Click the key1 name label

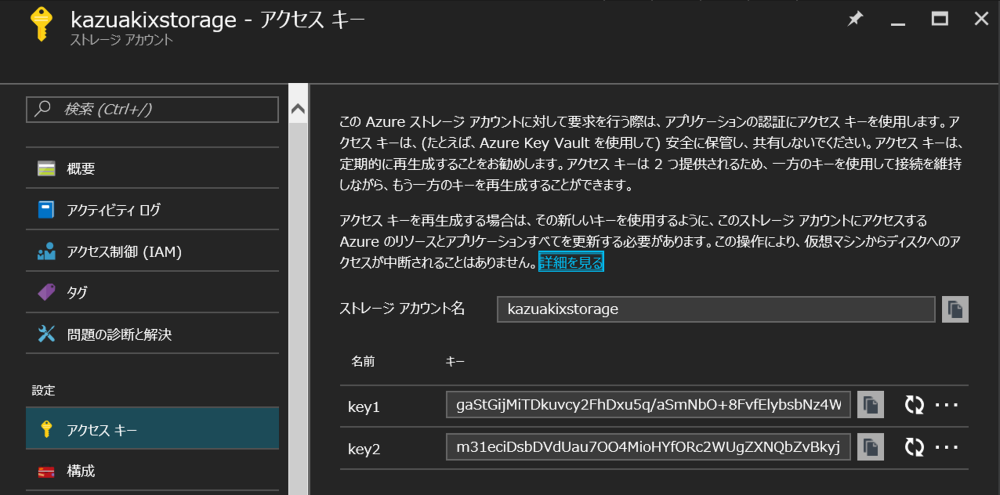(364, 406)
